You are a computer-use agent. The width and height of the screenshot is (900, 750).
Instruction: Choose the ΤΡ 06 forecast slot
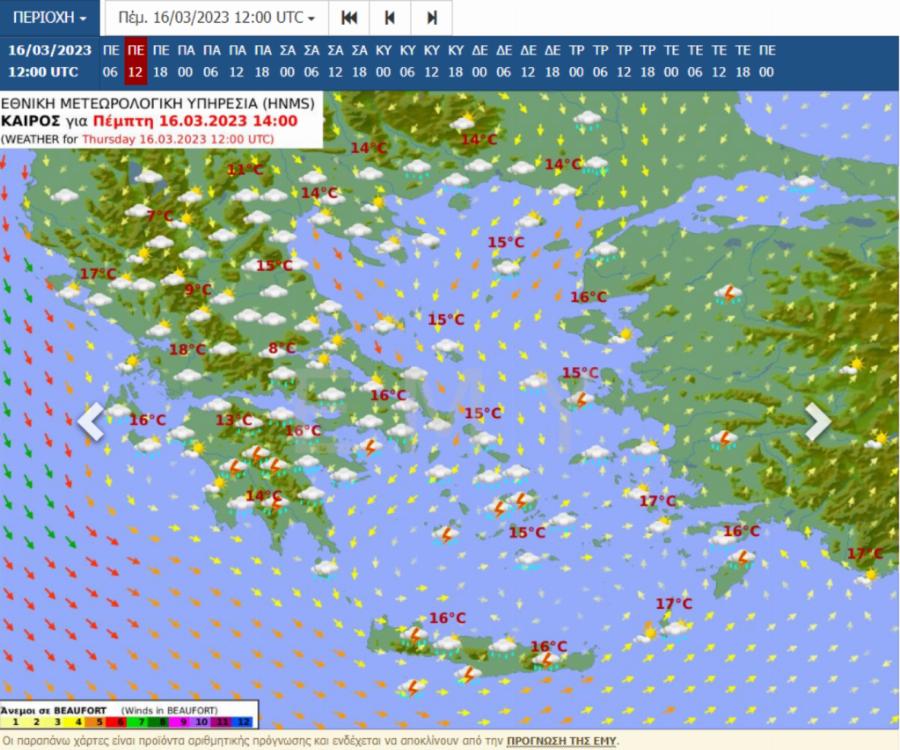[x=601, y=61]
